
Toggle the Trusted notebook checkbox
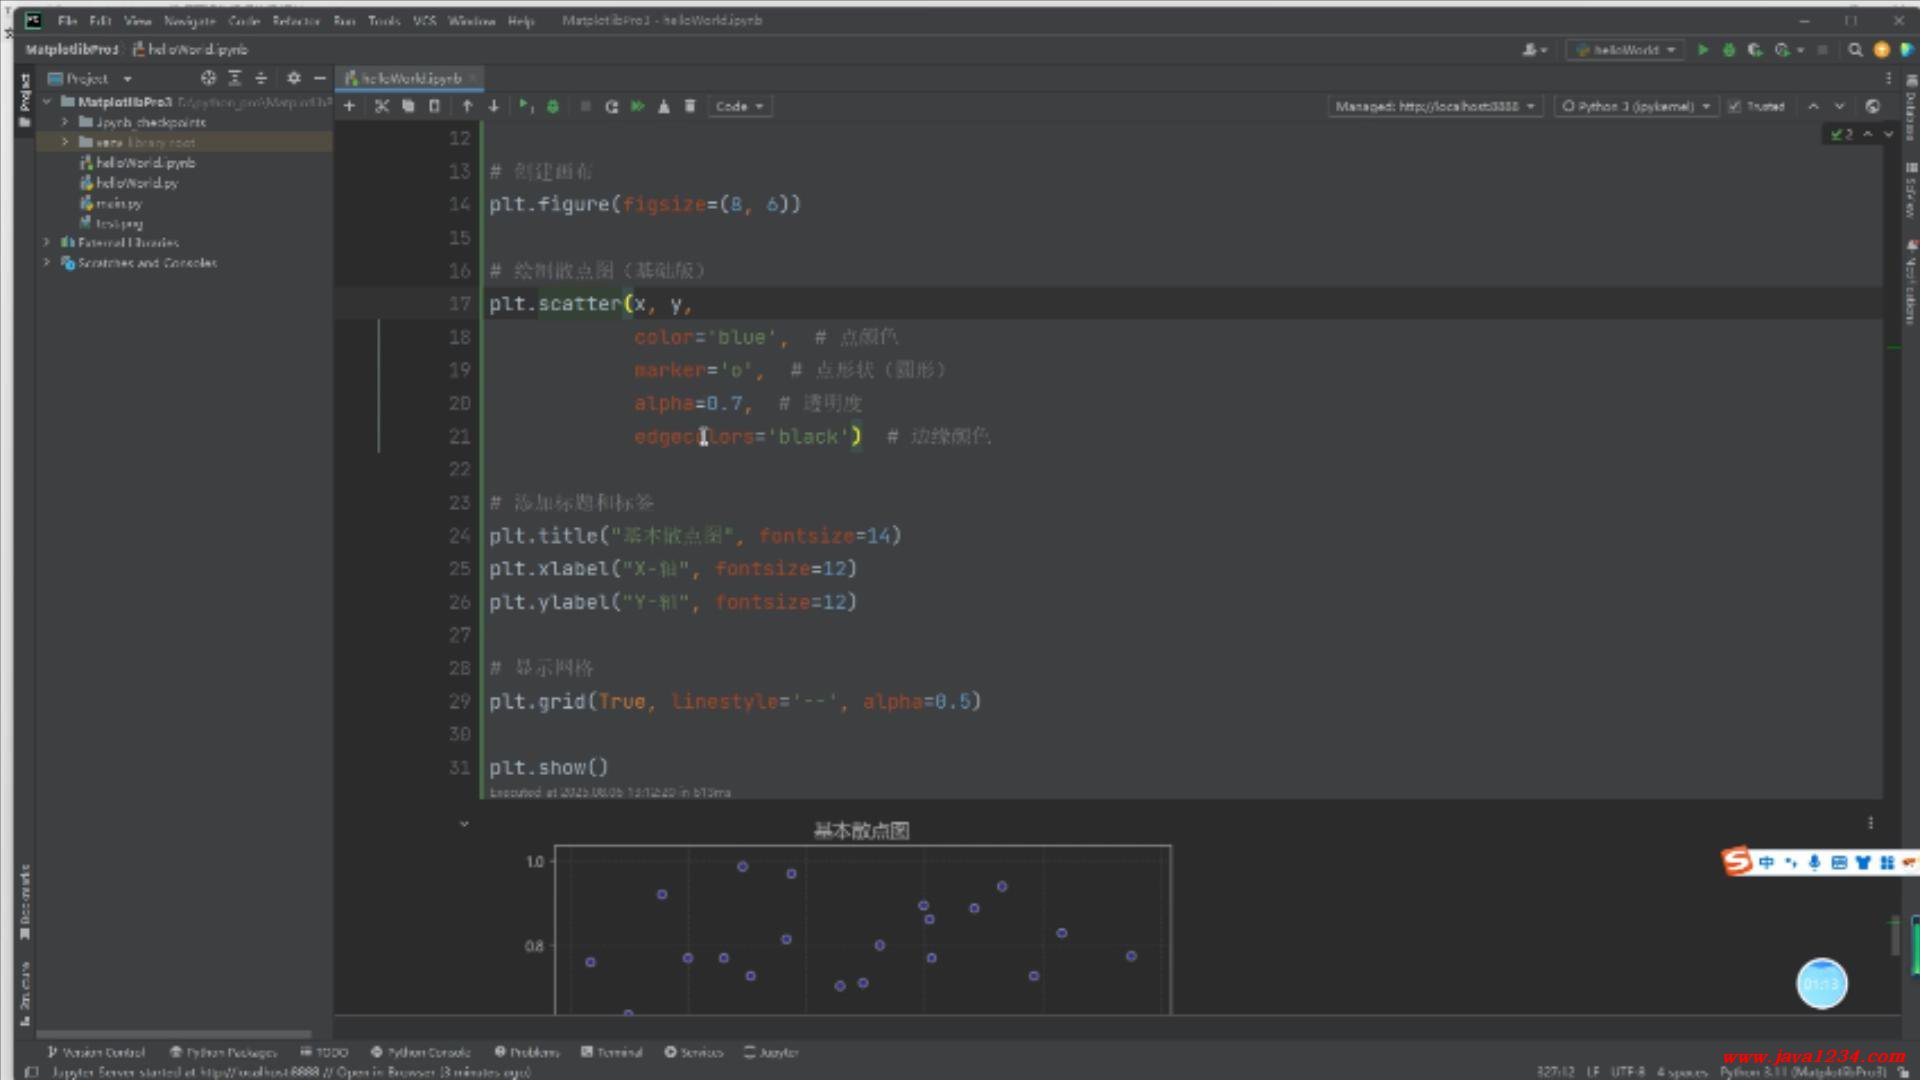coord(1735,106)
